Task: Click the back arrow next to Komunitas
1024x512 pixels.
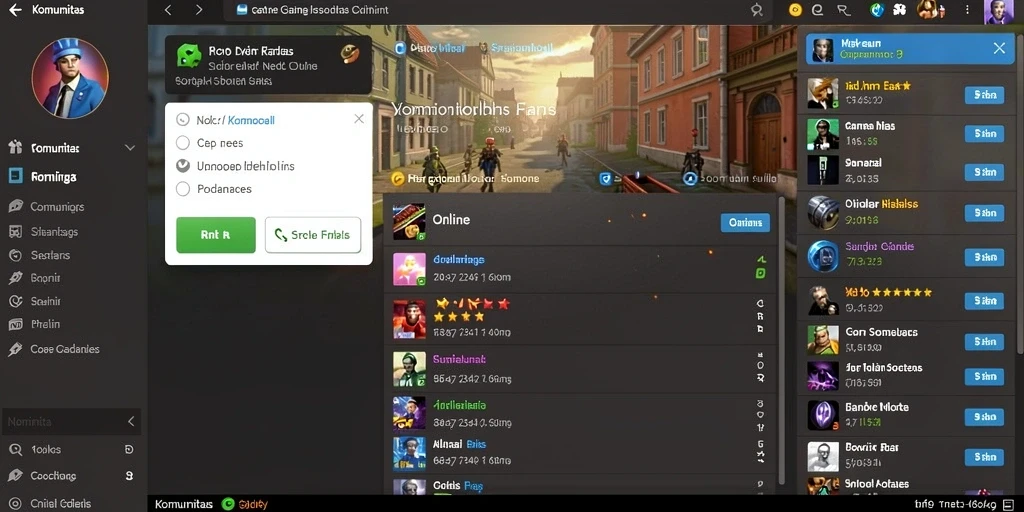Action: point(15,10)
